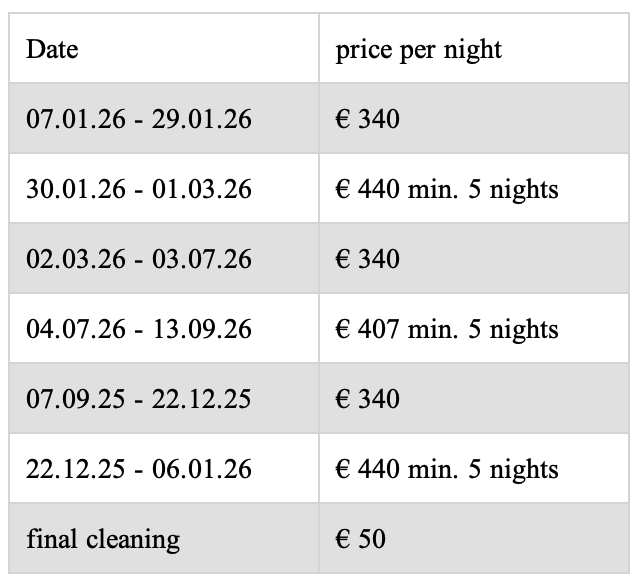
Task: Click the € 340 price for 07.09.25 row
Action: click(367, 399)
